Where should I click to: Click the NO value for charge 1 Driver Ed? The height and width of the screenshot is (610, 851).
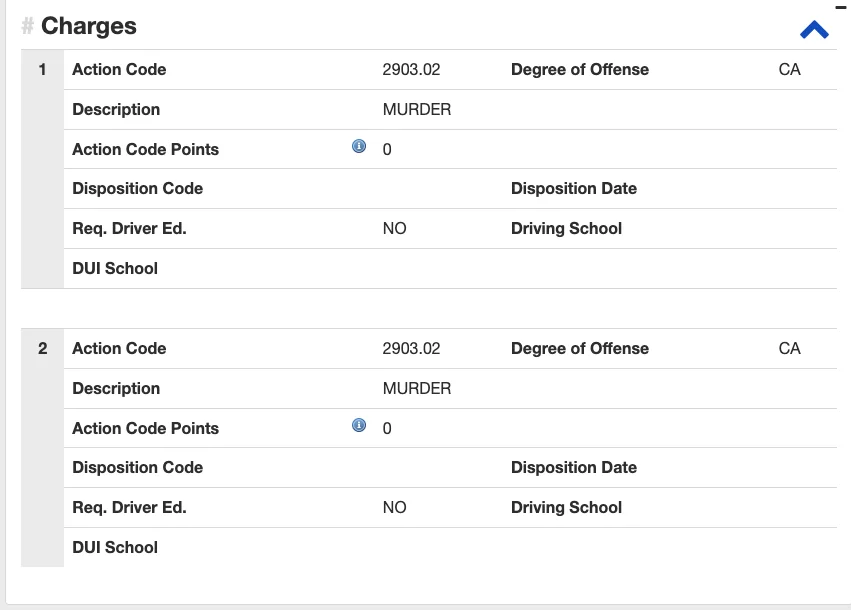pyautogui.click(x=394, y=229)
